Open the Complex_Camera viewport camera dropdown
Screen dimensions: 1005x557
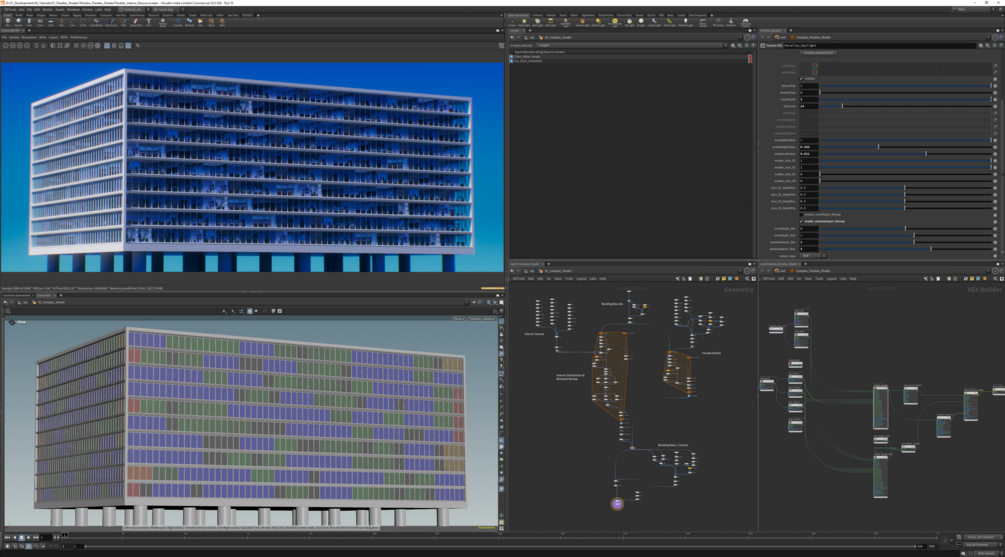pos(482,319)
